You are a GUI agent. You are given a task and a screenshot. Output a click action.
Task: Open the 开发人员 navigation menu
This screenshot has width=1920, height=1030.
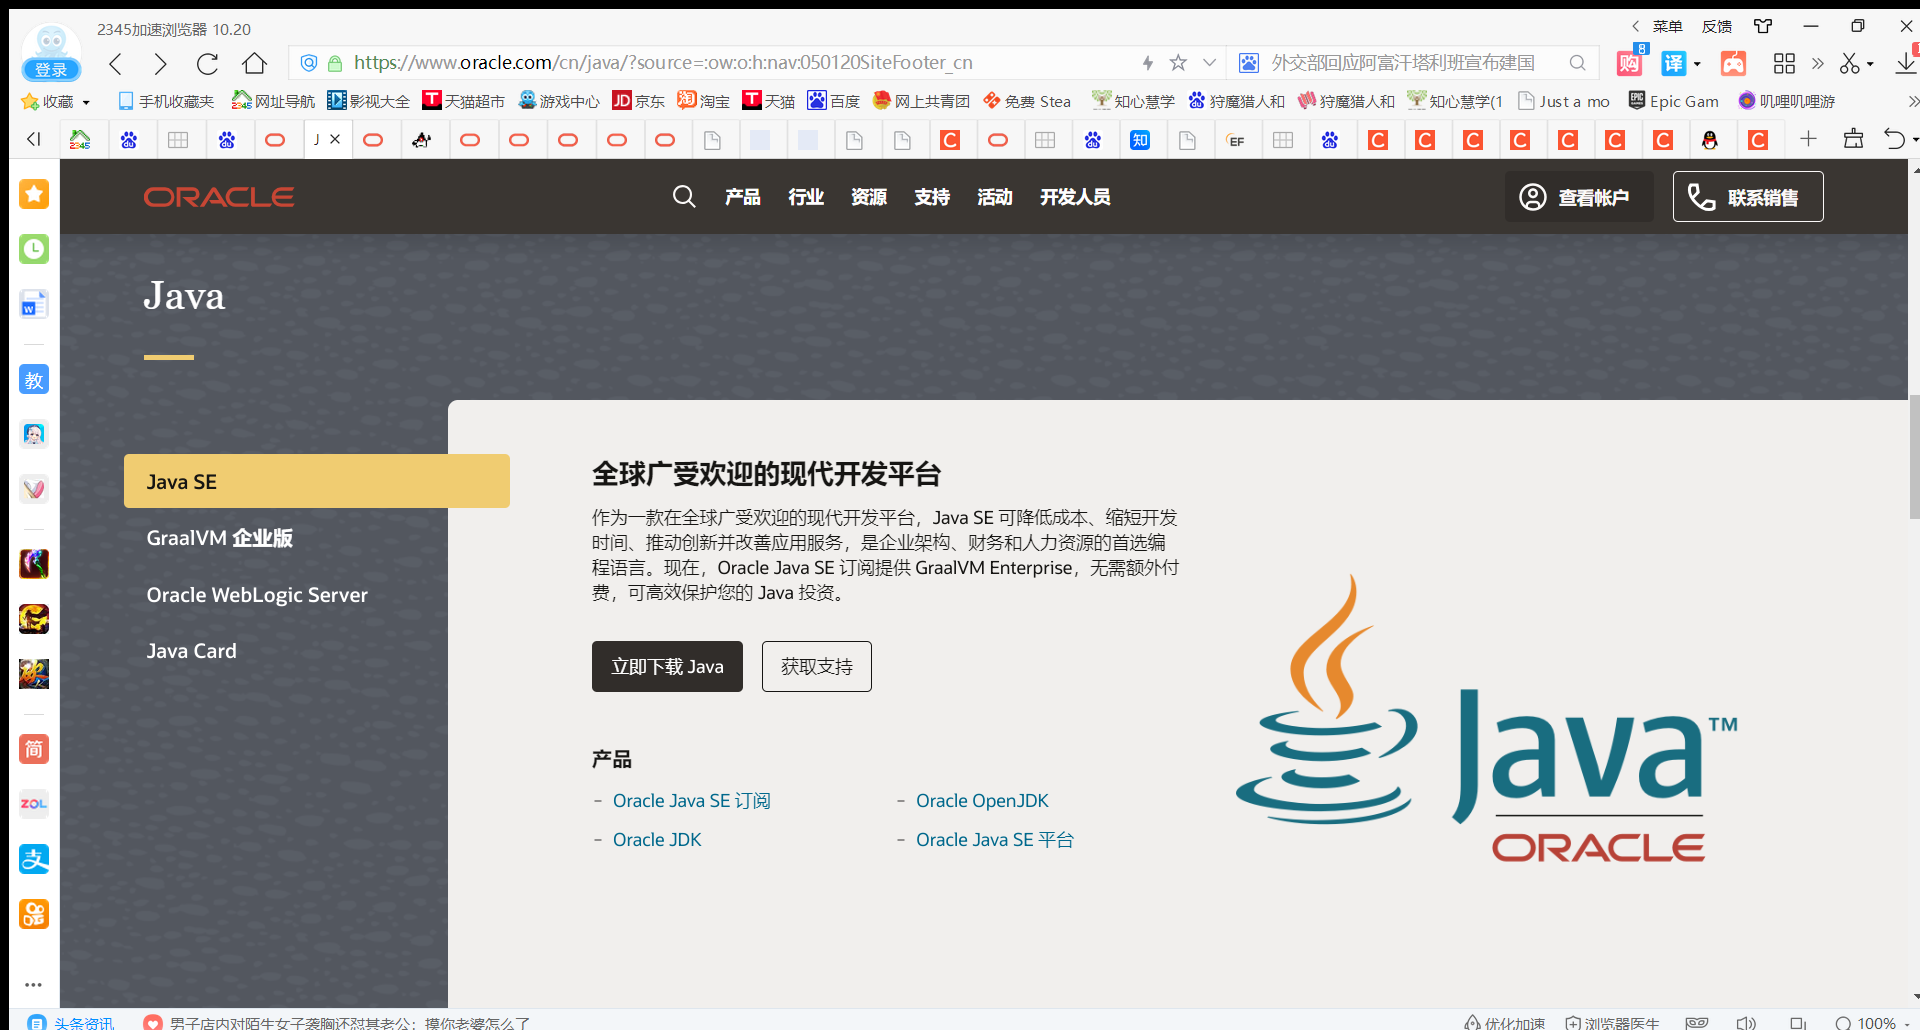tap(1075, 197)
